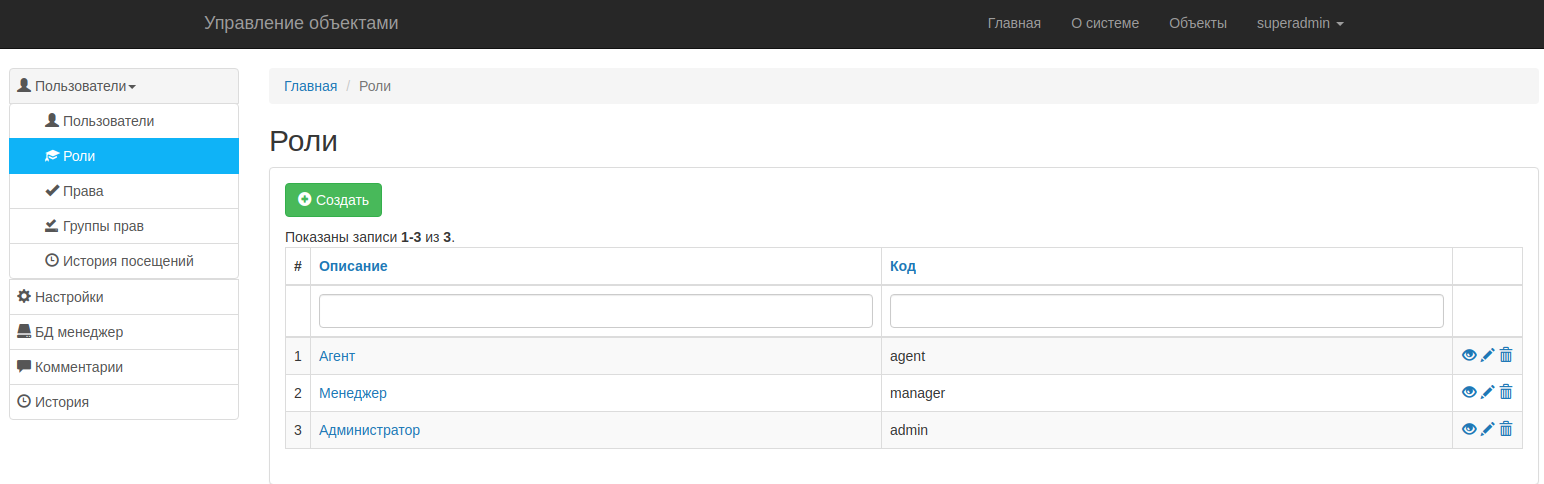Click the trash icon for Менеджер row
1544x484 pixels.
(x=1506, y=392)
